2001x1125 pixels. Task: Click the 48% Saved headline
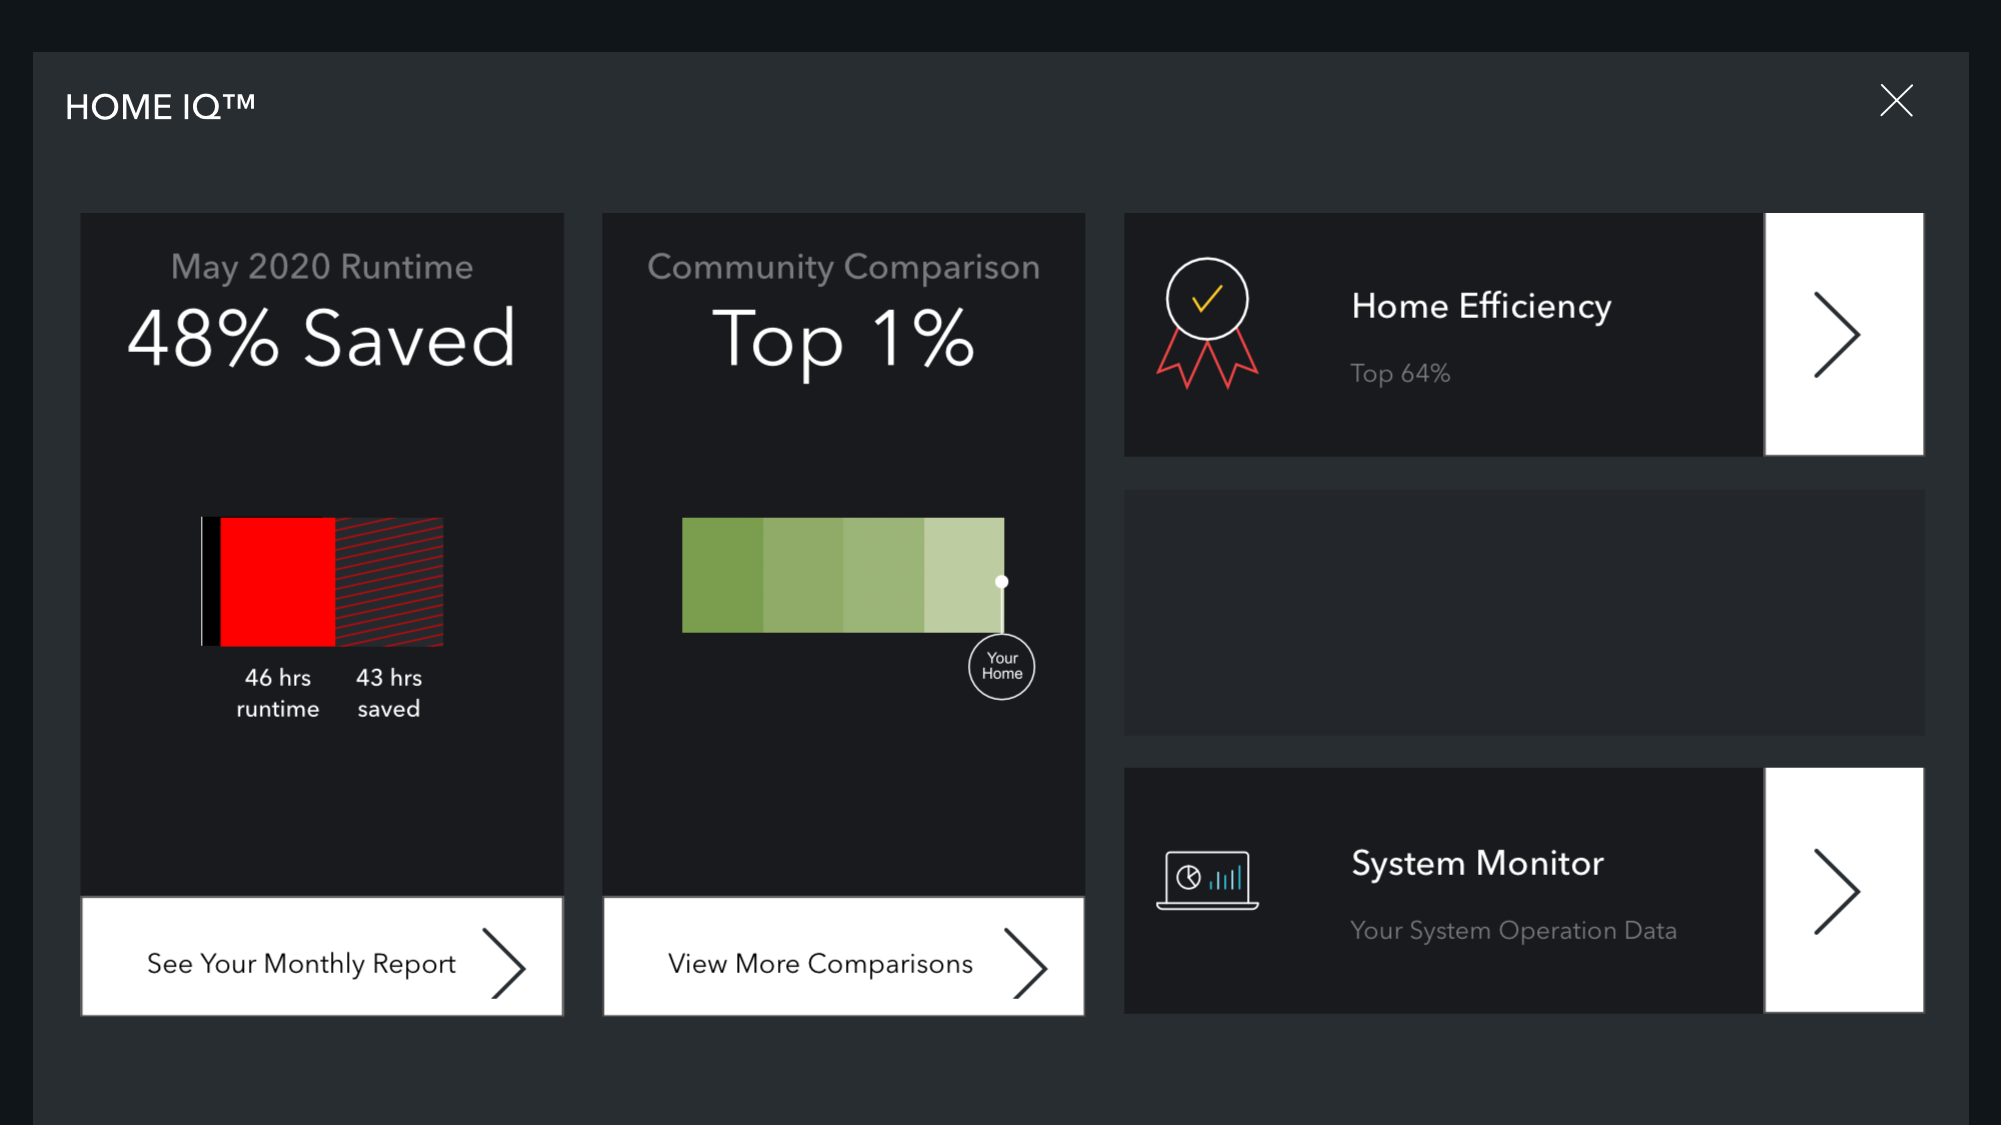pos(321,339)
